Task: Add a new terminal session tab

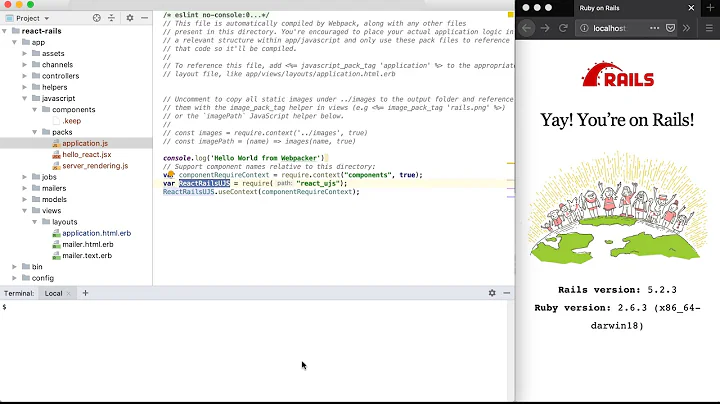Action: (x=85, y=293)
